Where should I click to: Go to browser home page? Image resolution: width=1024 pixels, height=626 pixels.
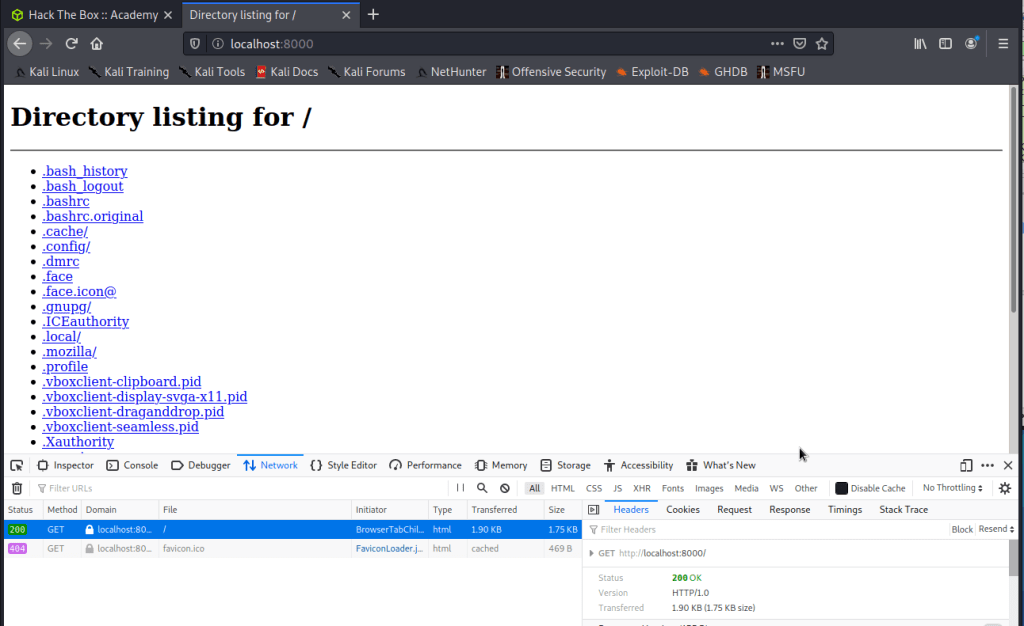[97, 44]
